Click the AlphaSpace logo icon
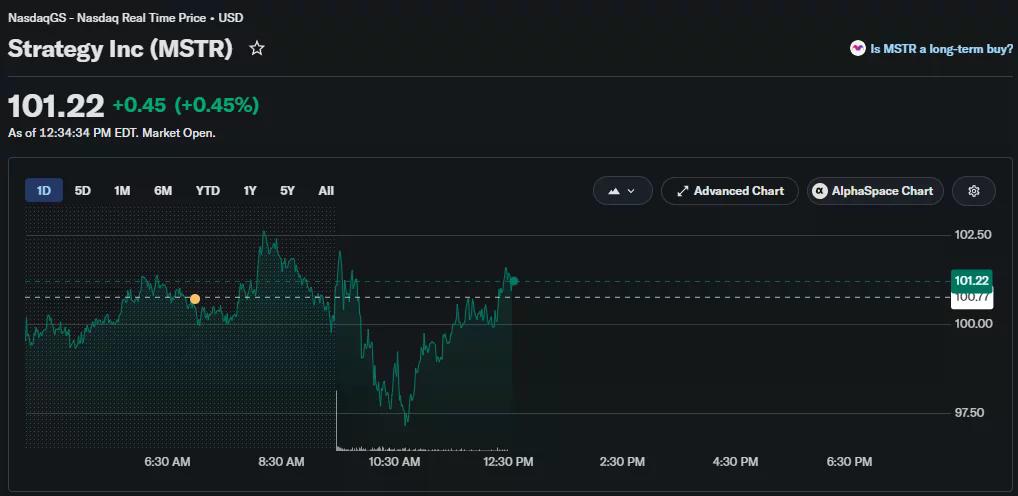This screenshot has width=1018, height=496. 820,191
